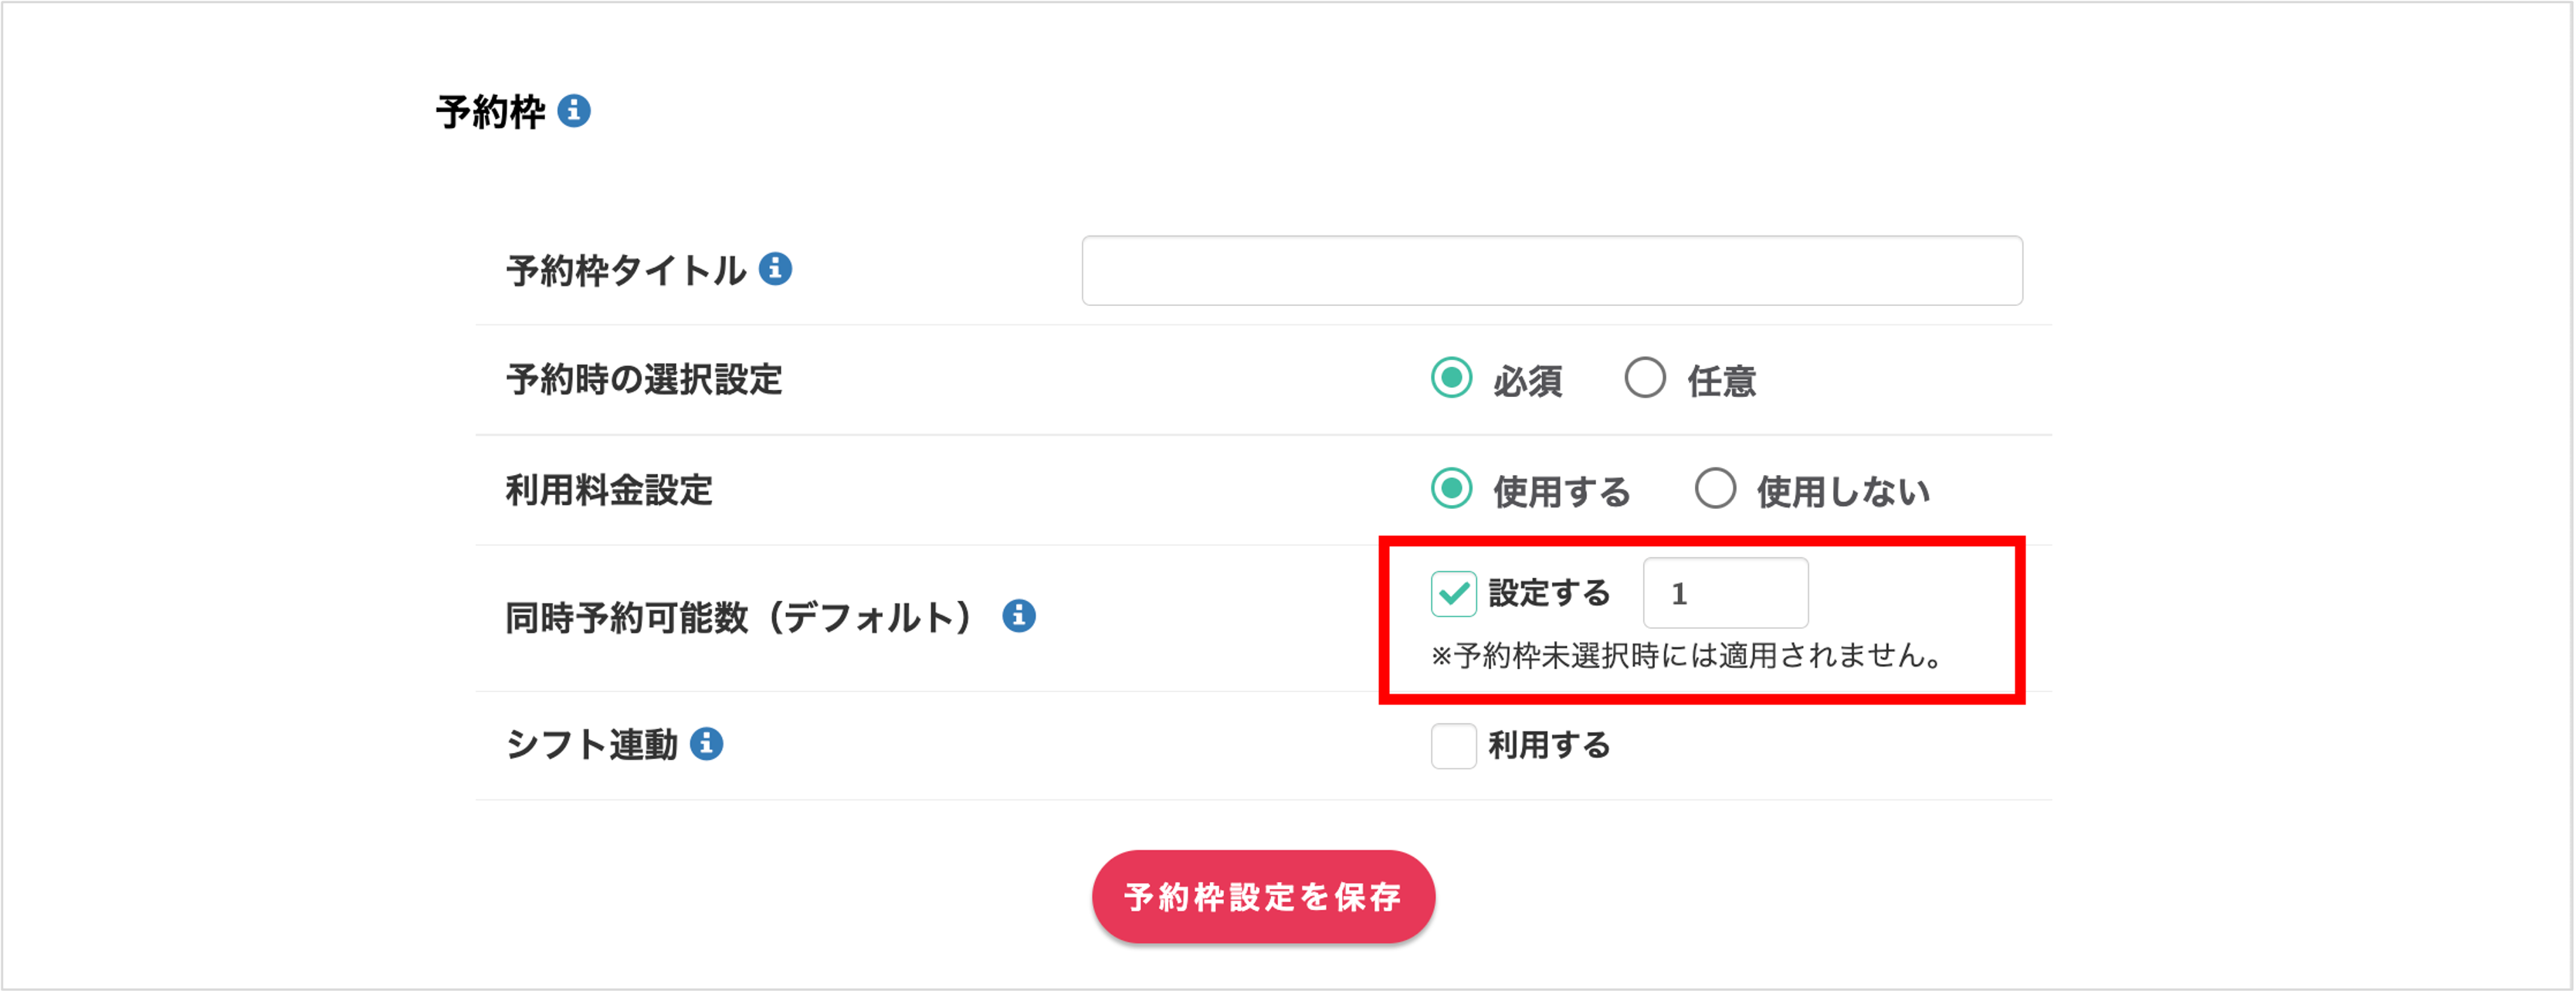The width and height of the screenshot is (2576, 994).
Task: Click info icon beside 同時予約可能数（デフォルト）
Action: pyautogui.click(x=1018, y=616)
